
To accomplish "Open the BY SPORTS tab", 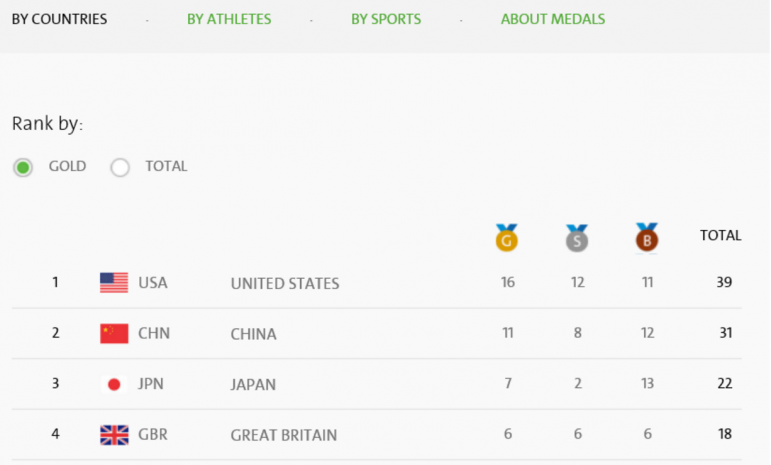I will (386, 19).
